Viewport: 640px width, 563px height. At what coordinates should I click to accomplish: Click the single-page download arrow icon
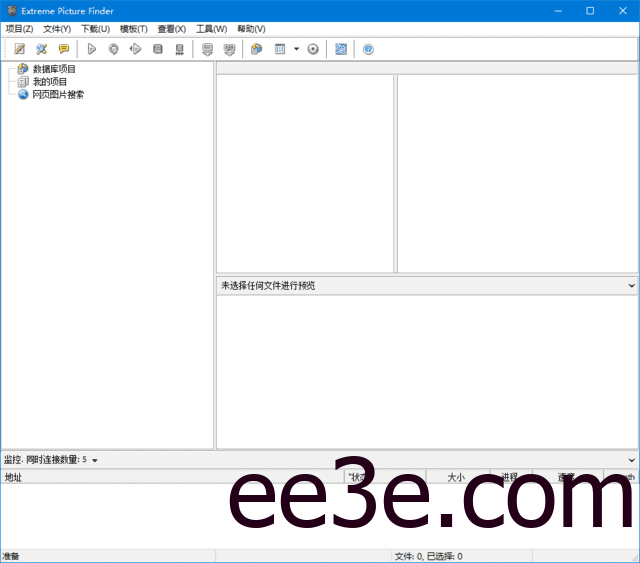point(207,49)
